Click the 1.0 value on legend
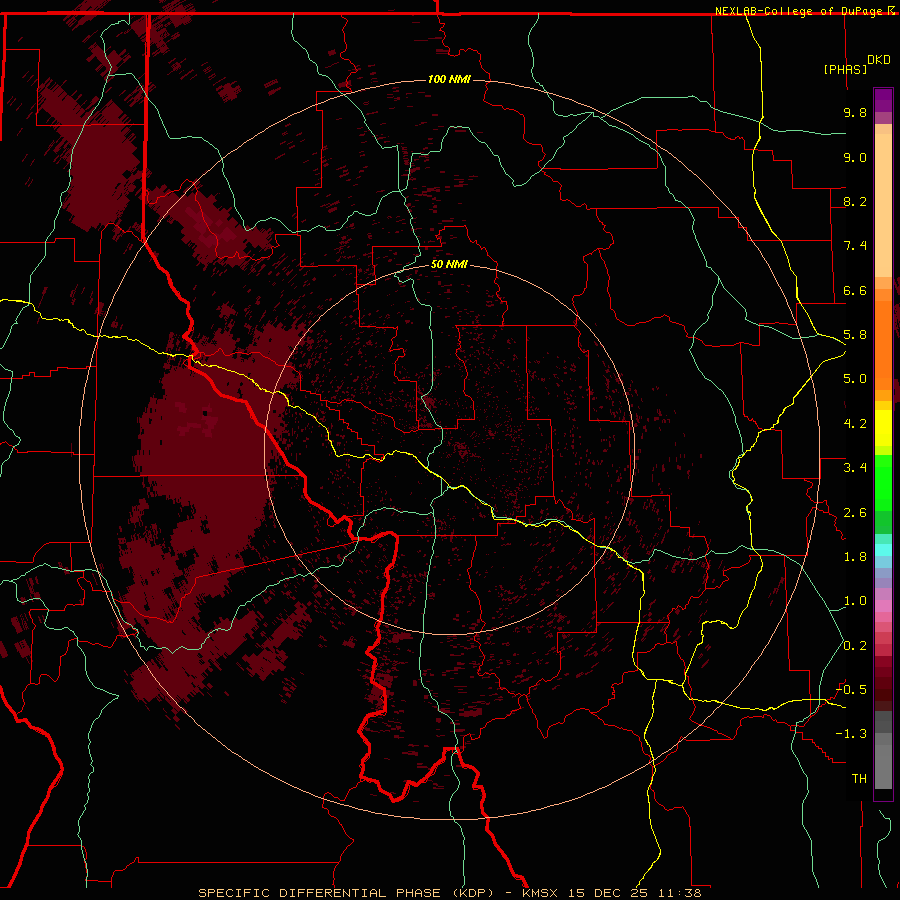900x900 pixels. pyautogui.click(x=855, y=601)
